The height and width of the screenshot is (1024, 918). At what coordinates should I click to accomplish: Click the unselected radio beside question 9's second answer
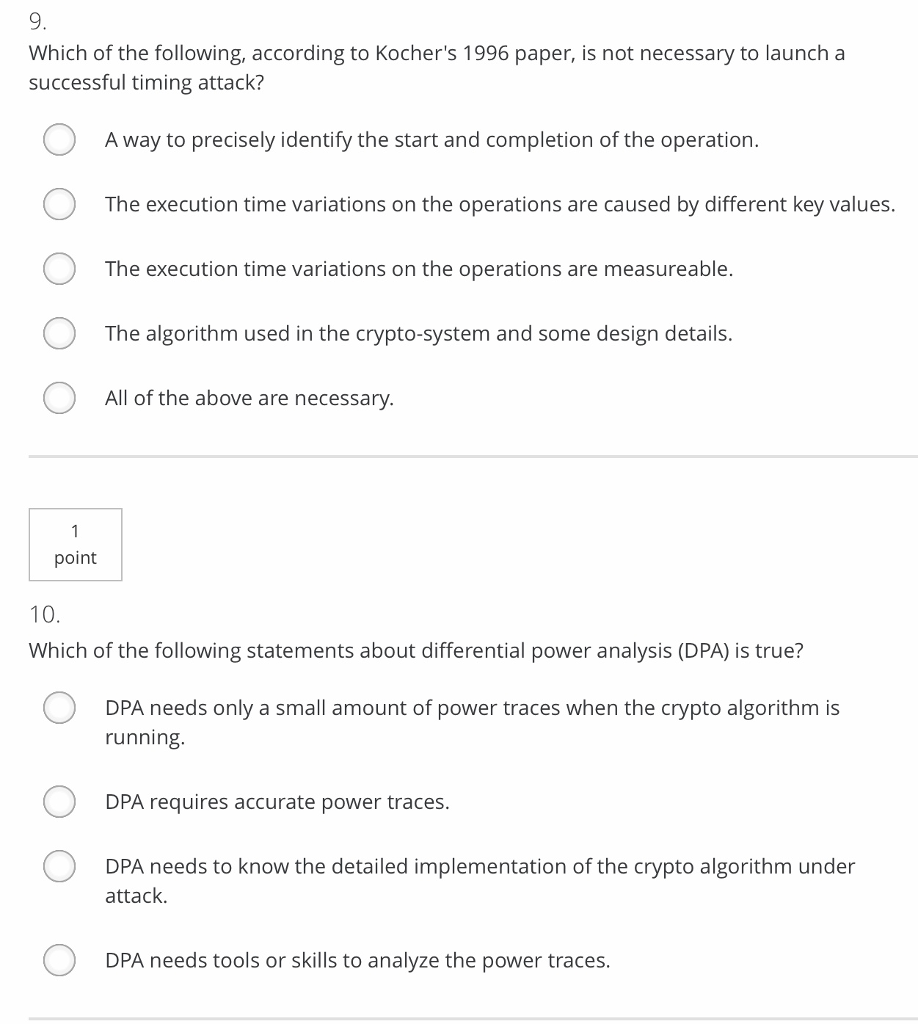59,204
